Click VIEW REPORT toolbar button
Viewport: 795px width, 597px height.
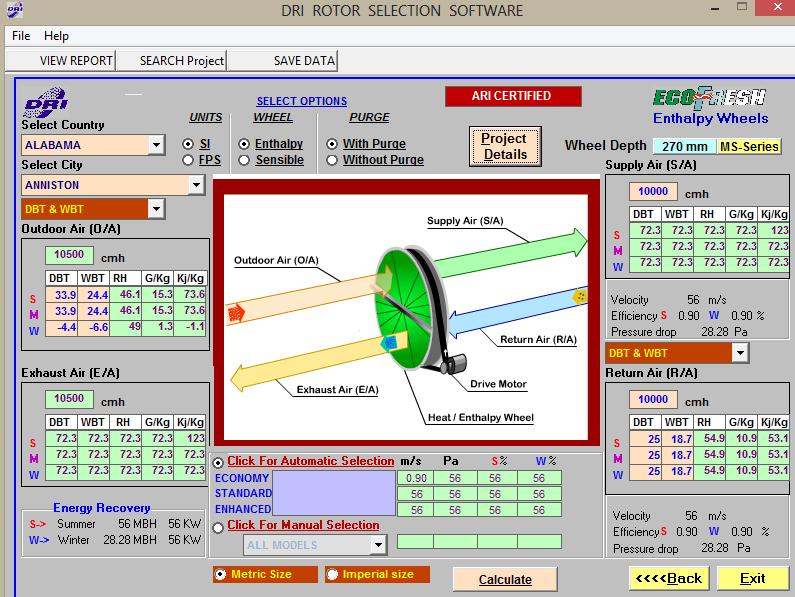click(x=61, y=60)
